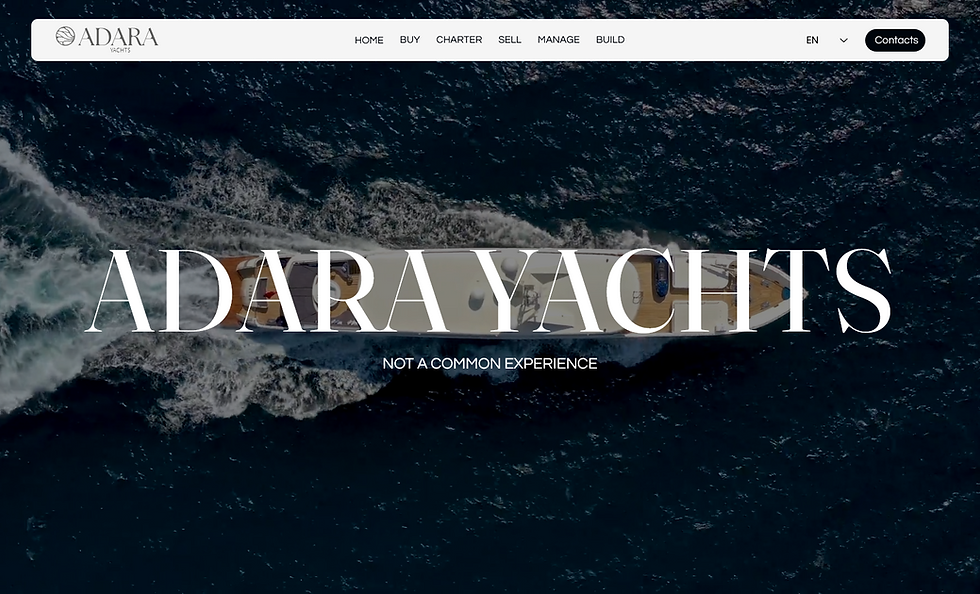Select the MANAGE navigation item
The image size is (980, 594).
pos(558,39)
